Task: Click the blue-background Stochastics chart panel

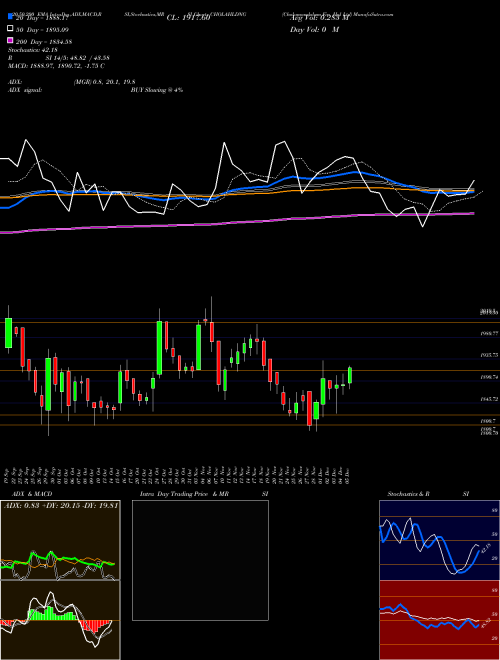Action: tap(439, 540)
